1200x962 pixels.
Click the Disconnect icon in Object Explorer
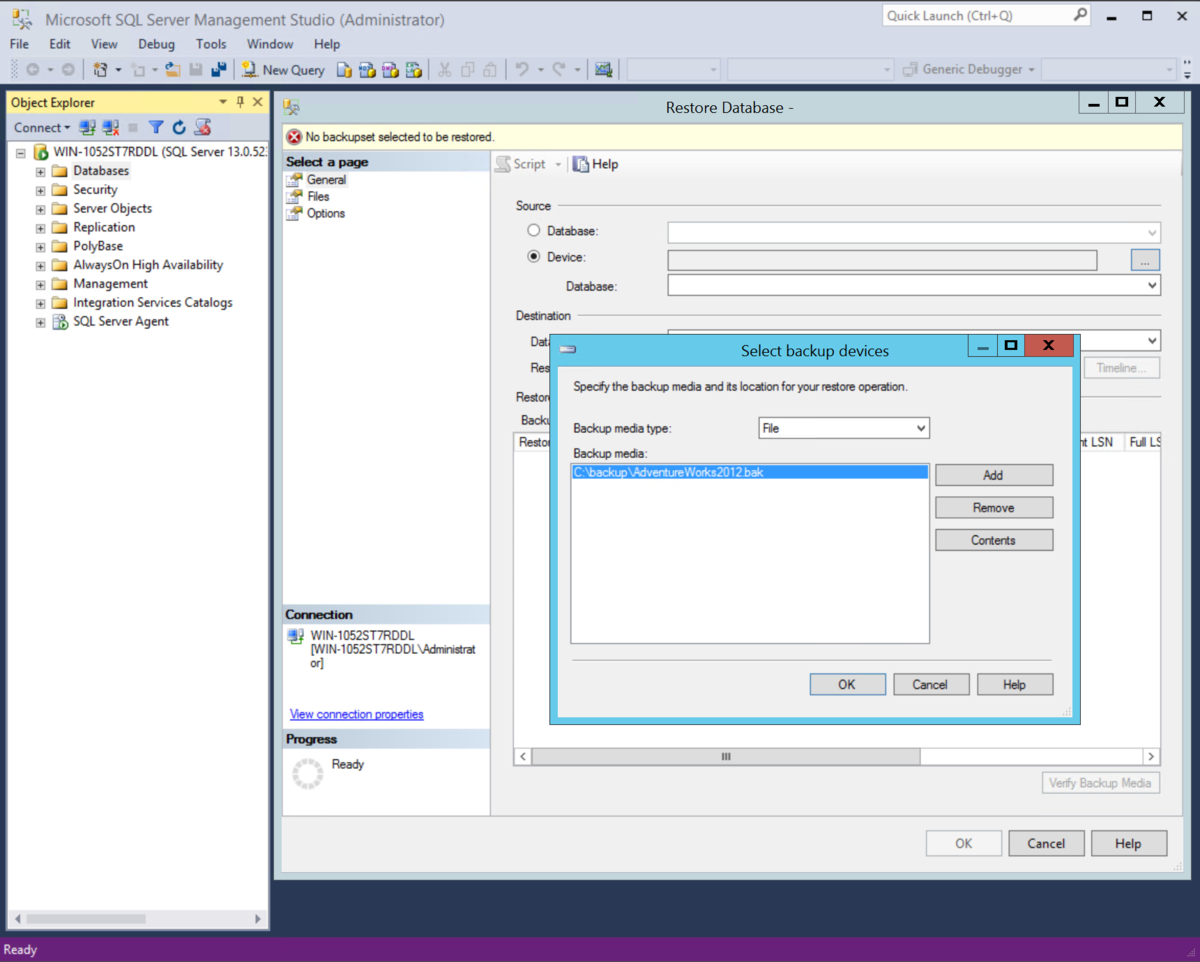[110, 127]
